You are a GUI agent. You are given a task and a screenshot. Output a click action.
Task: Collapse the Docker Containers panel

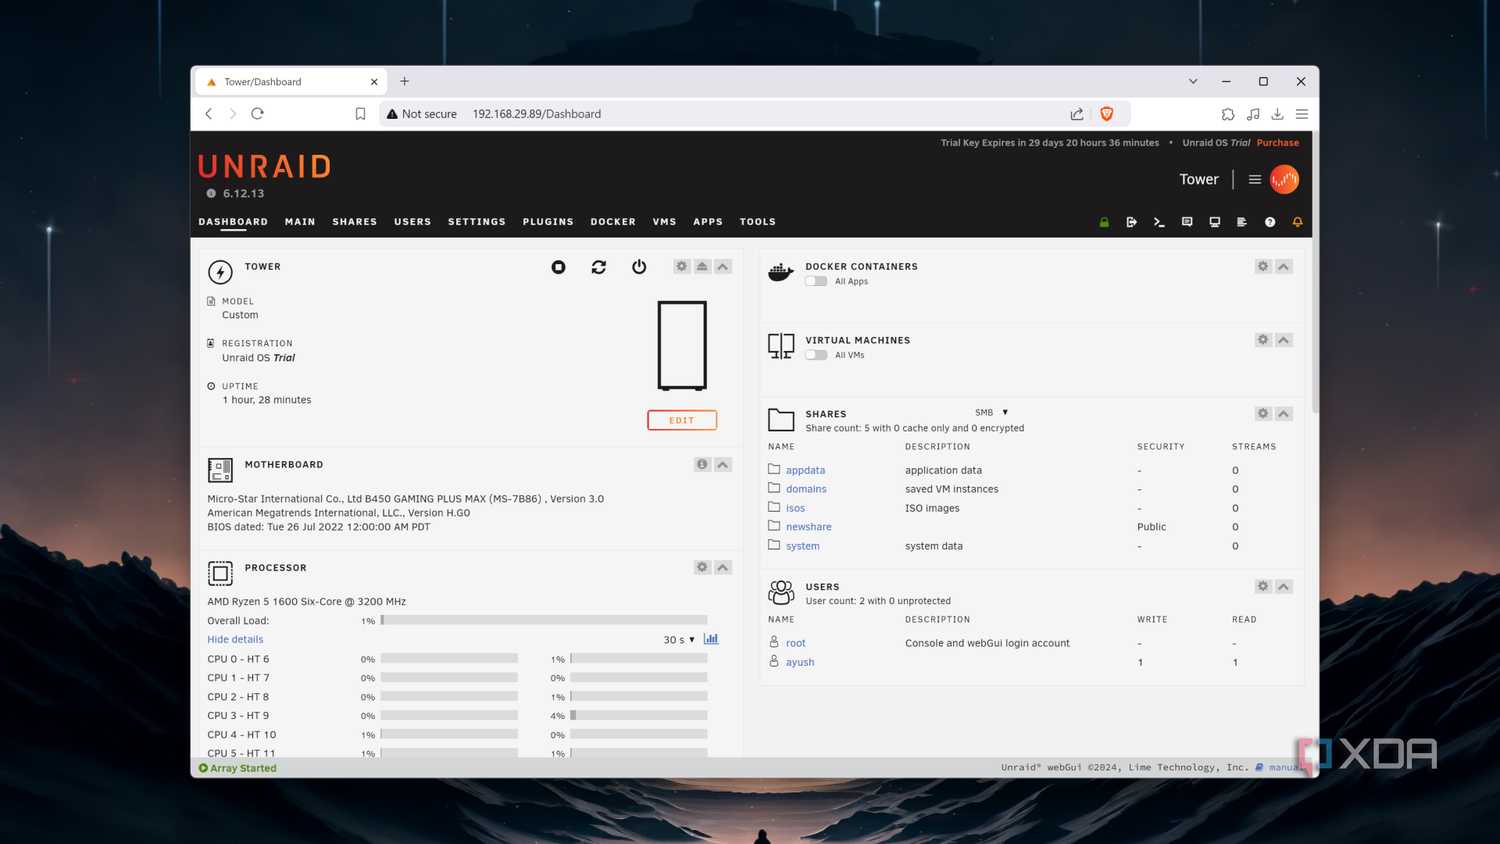(1284, 266)
